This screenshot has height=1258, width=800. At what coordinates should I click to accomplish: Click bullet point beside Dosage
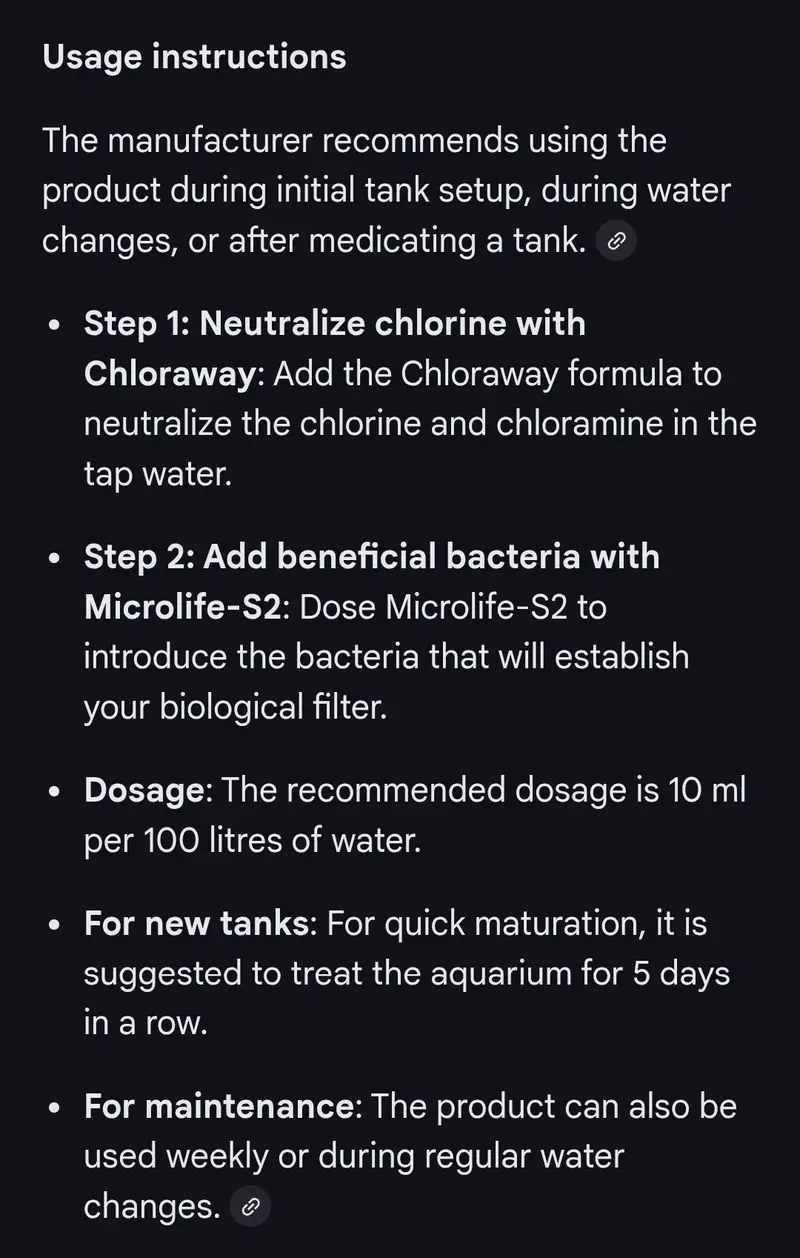pos(56,793)
